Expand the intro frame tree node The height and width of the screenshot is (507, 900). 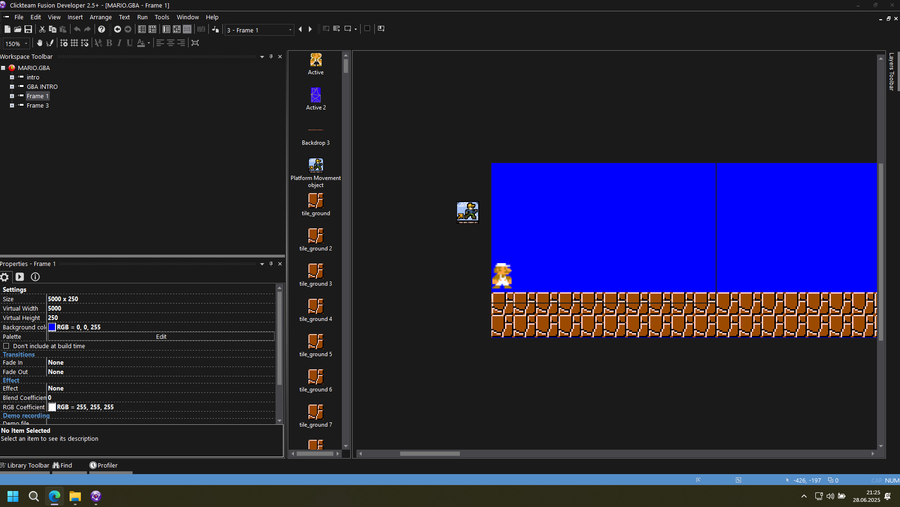coord(11,77)
